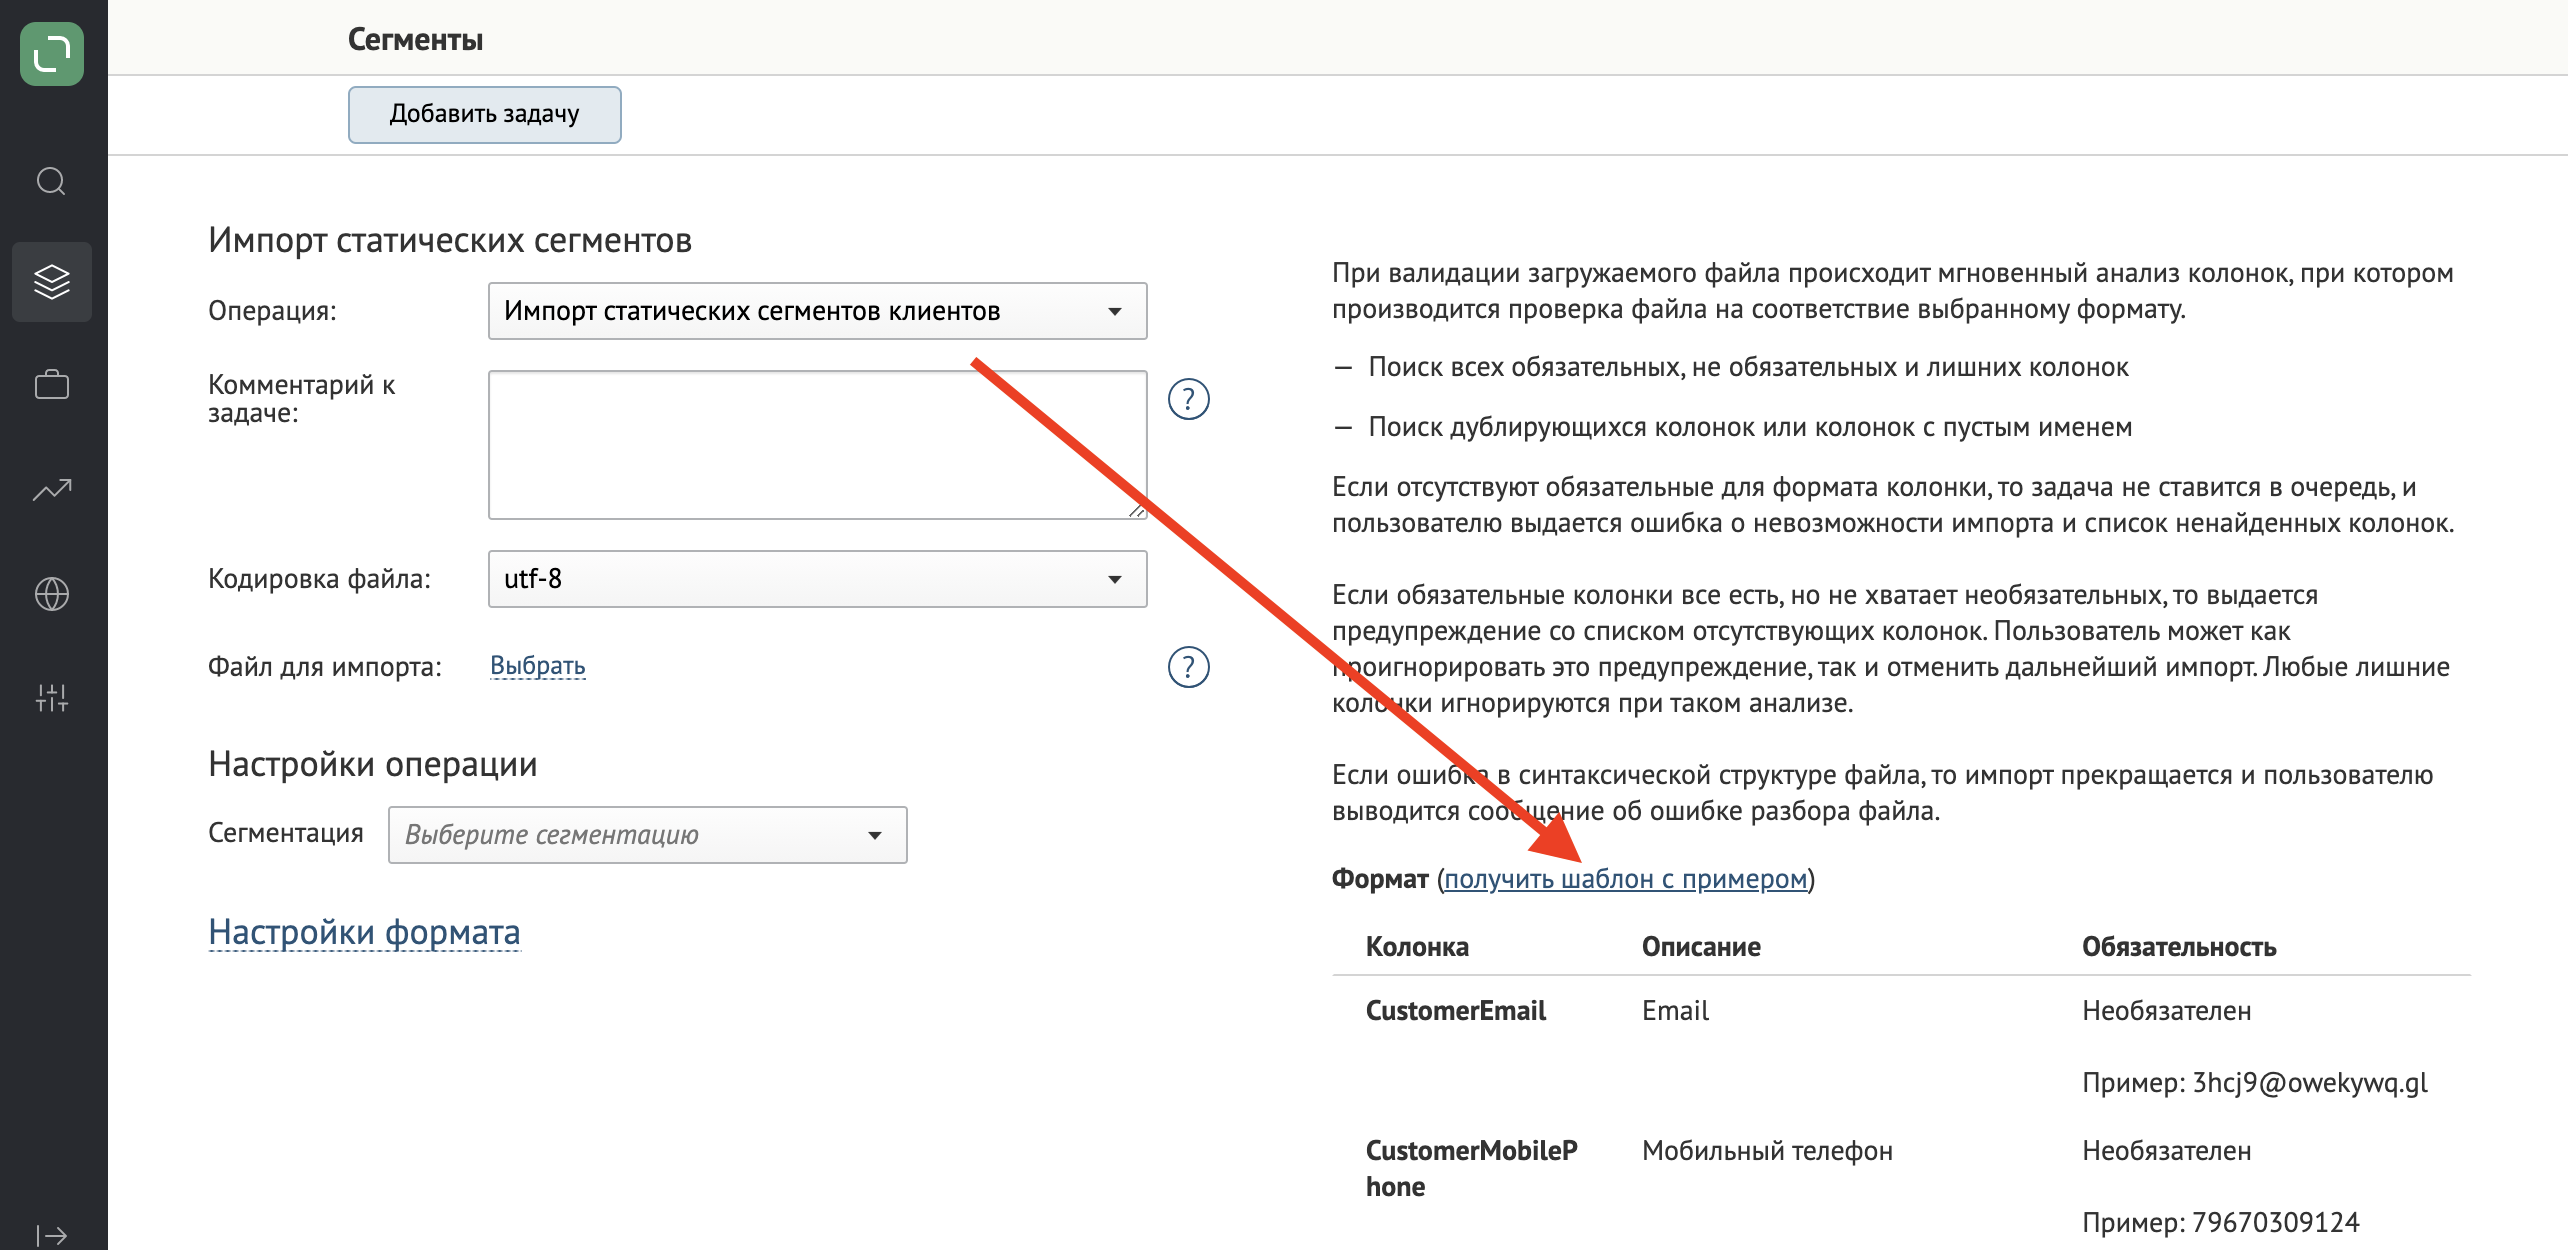Click the example phone 79670309124 text
This screenshot has height=1250, width=2568.
click(x=2275, y=1223)
